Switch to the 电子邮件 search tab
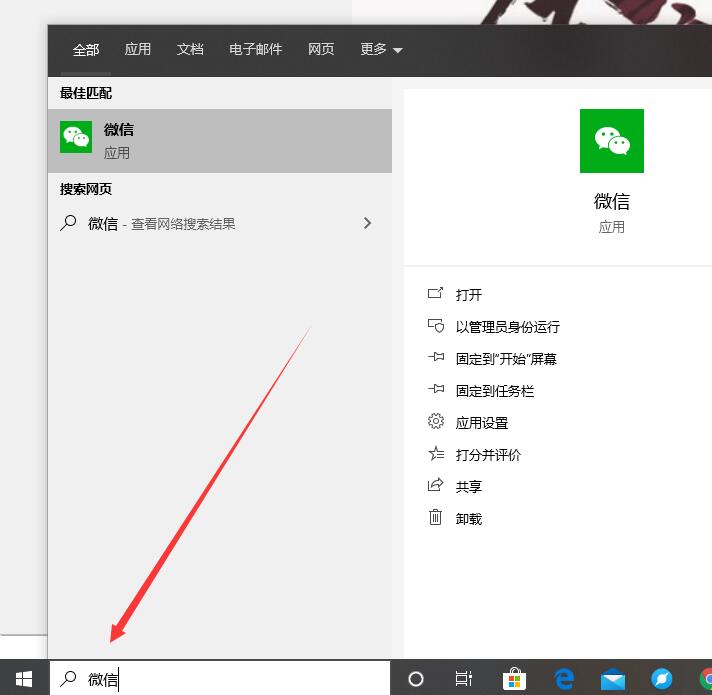Screen dimensions: 712x695 click(255, 49)
